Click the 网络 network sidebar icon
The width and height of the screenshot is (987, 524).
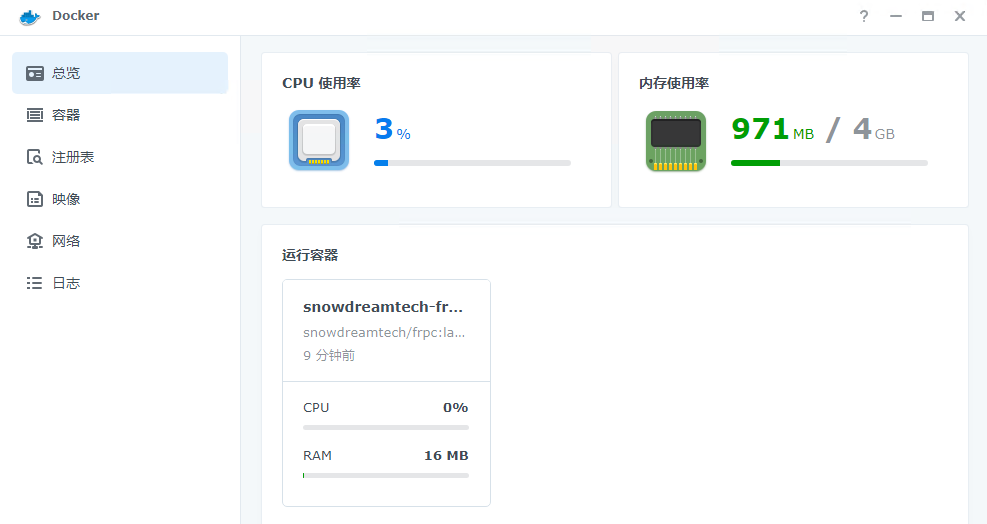(x=35, y=241)
